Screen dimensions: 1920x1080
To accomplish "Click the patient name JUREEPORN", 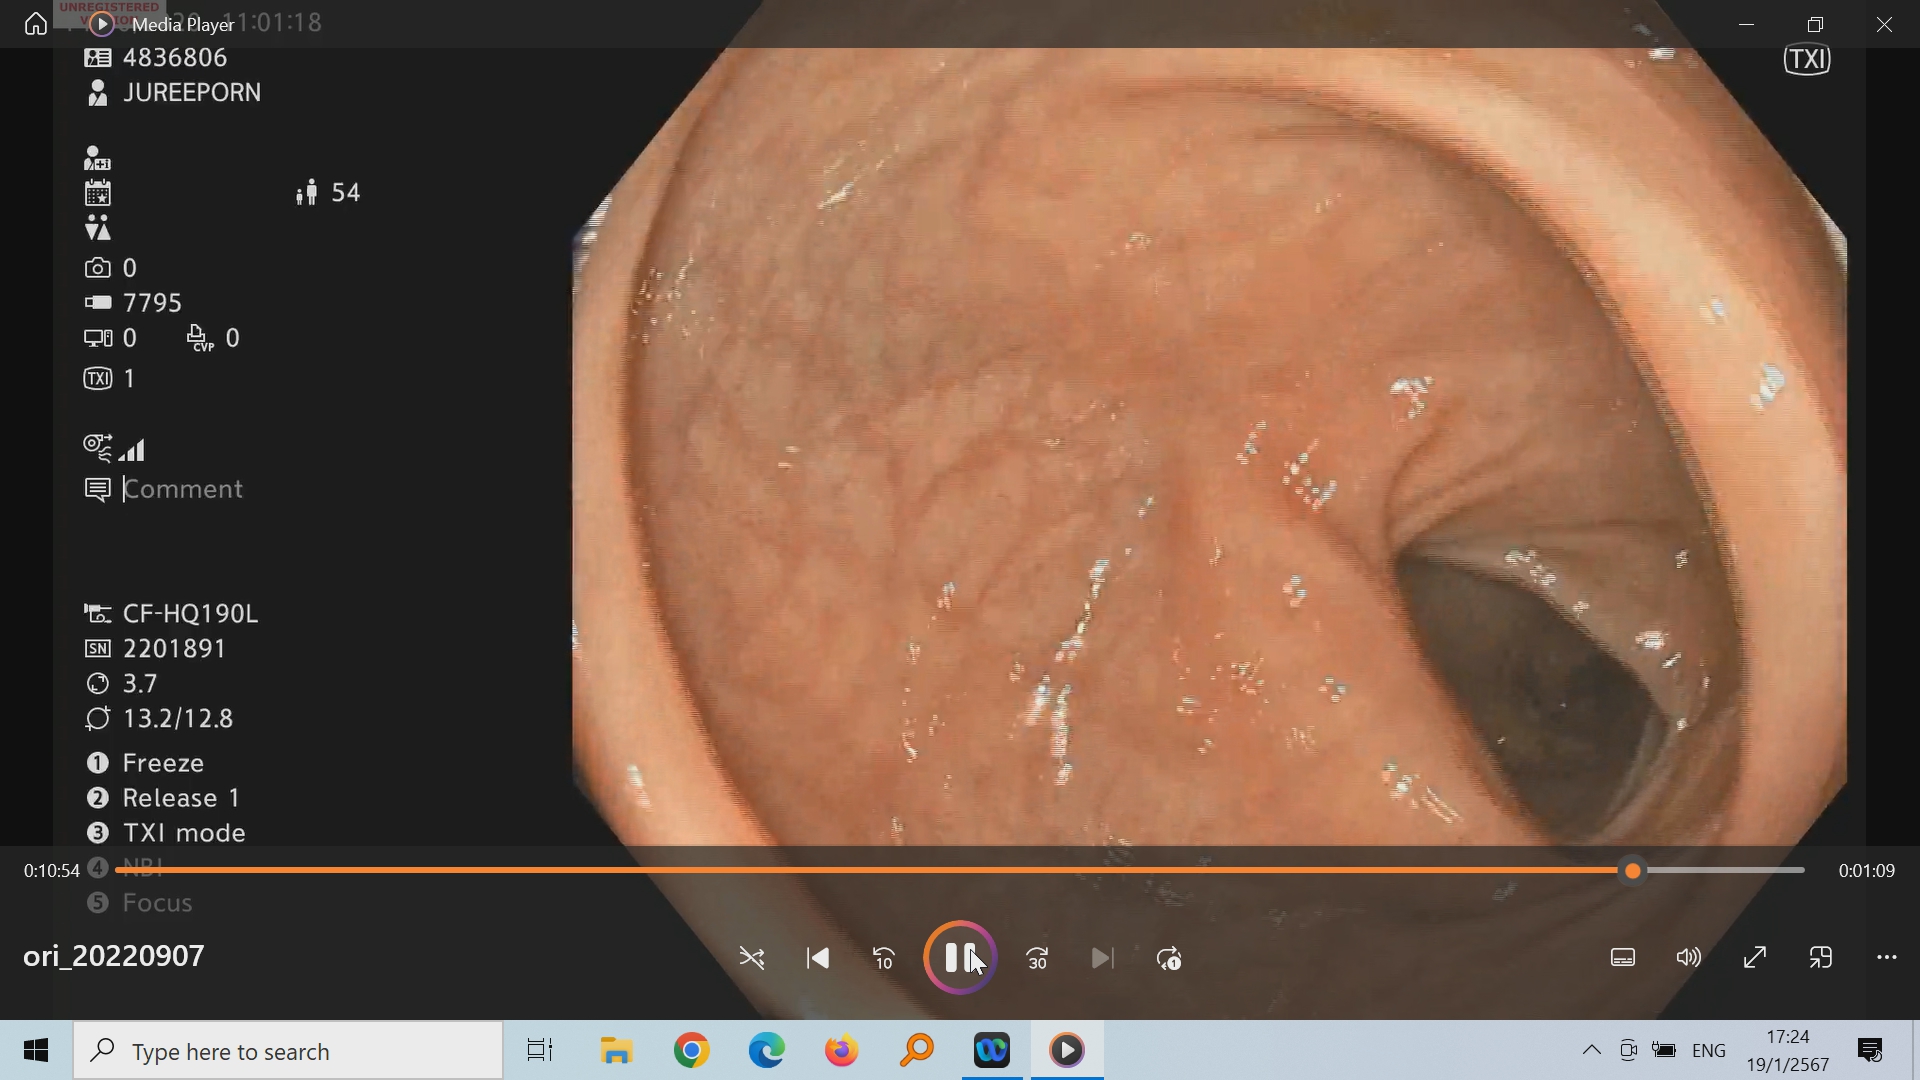I will pyautogui.click(x=192, y=93).
